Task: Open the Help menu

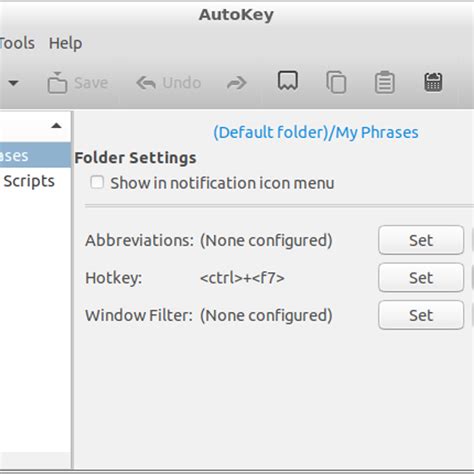Action: coord(65,43)
